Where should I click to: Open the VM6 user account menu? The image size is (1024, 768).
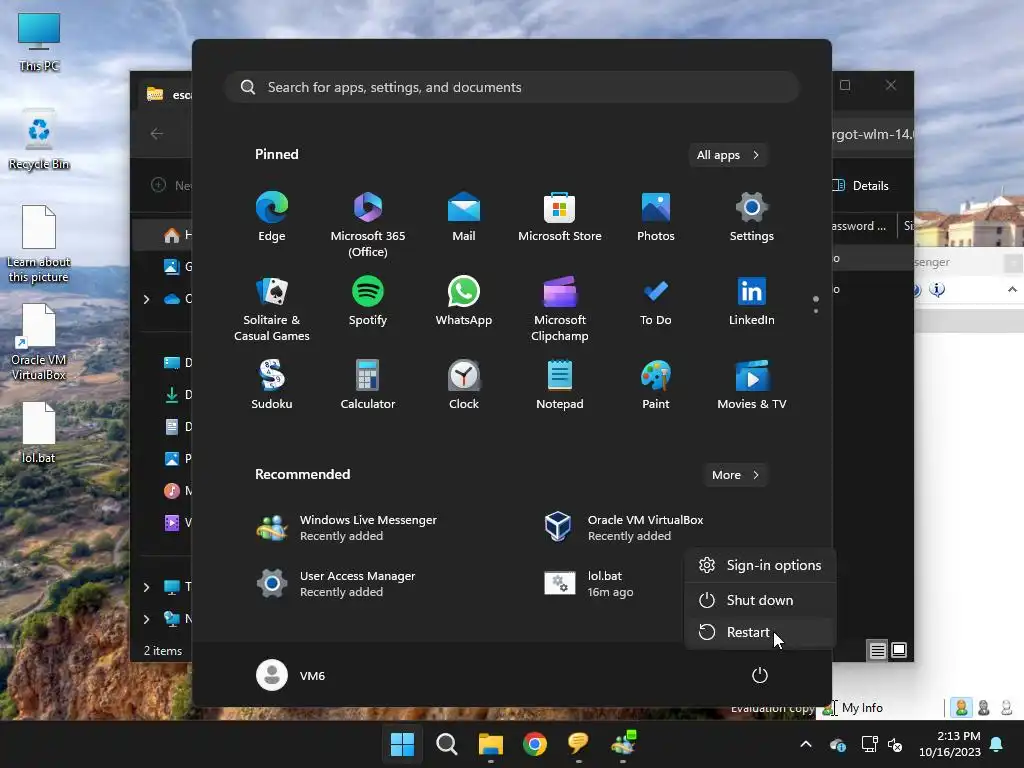pyautogui.click(x=291, y=675)
